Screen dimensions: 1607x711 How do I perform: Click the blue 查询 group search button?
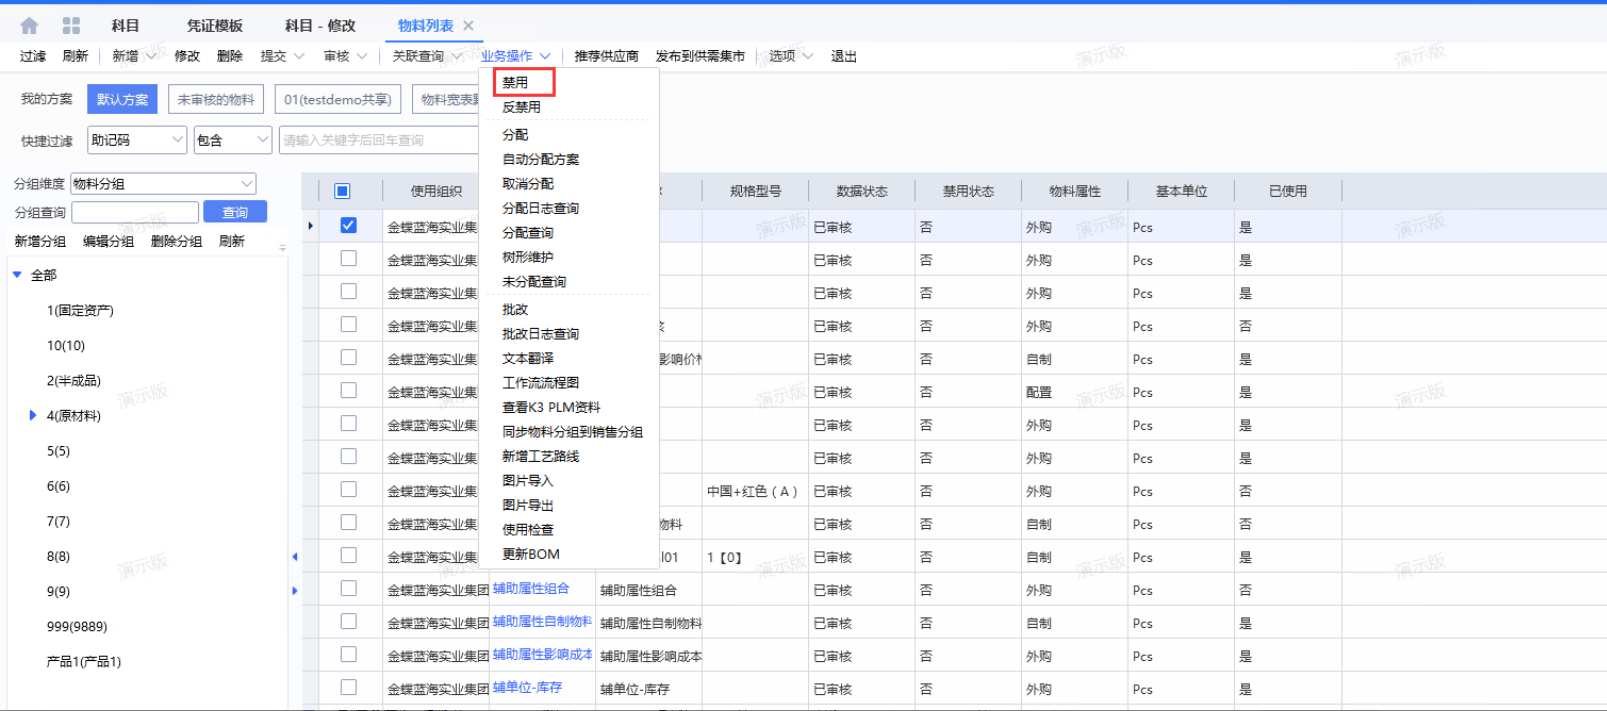click(x=235, y=212)
